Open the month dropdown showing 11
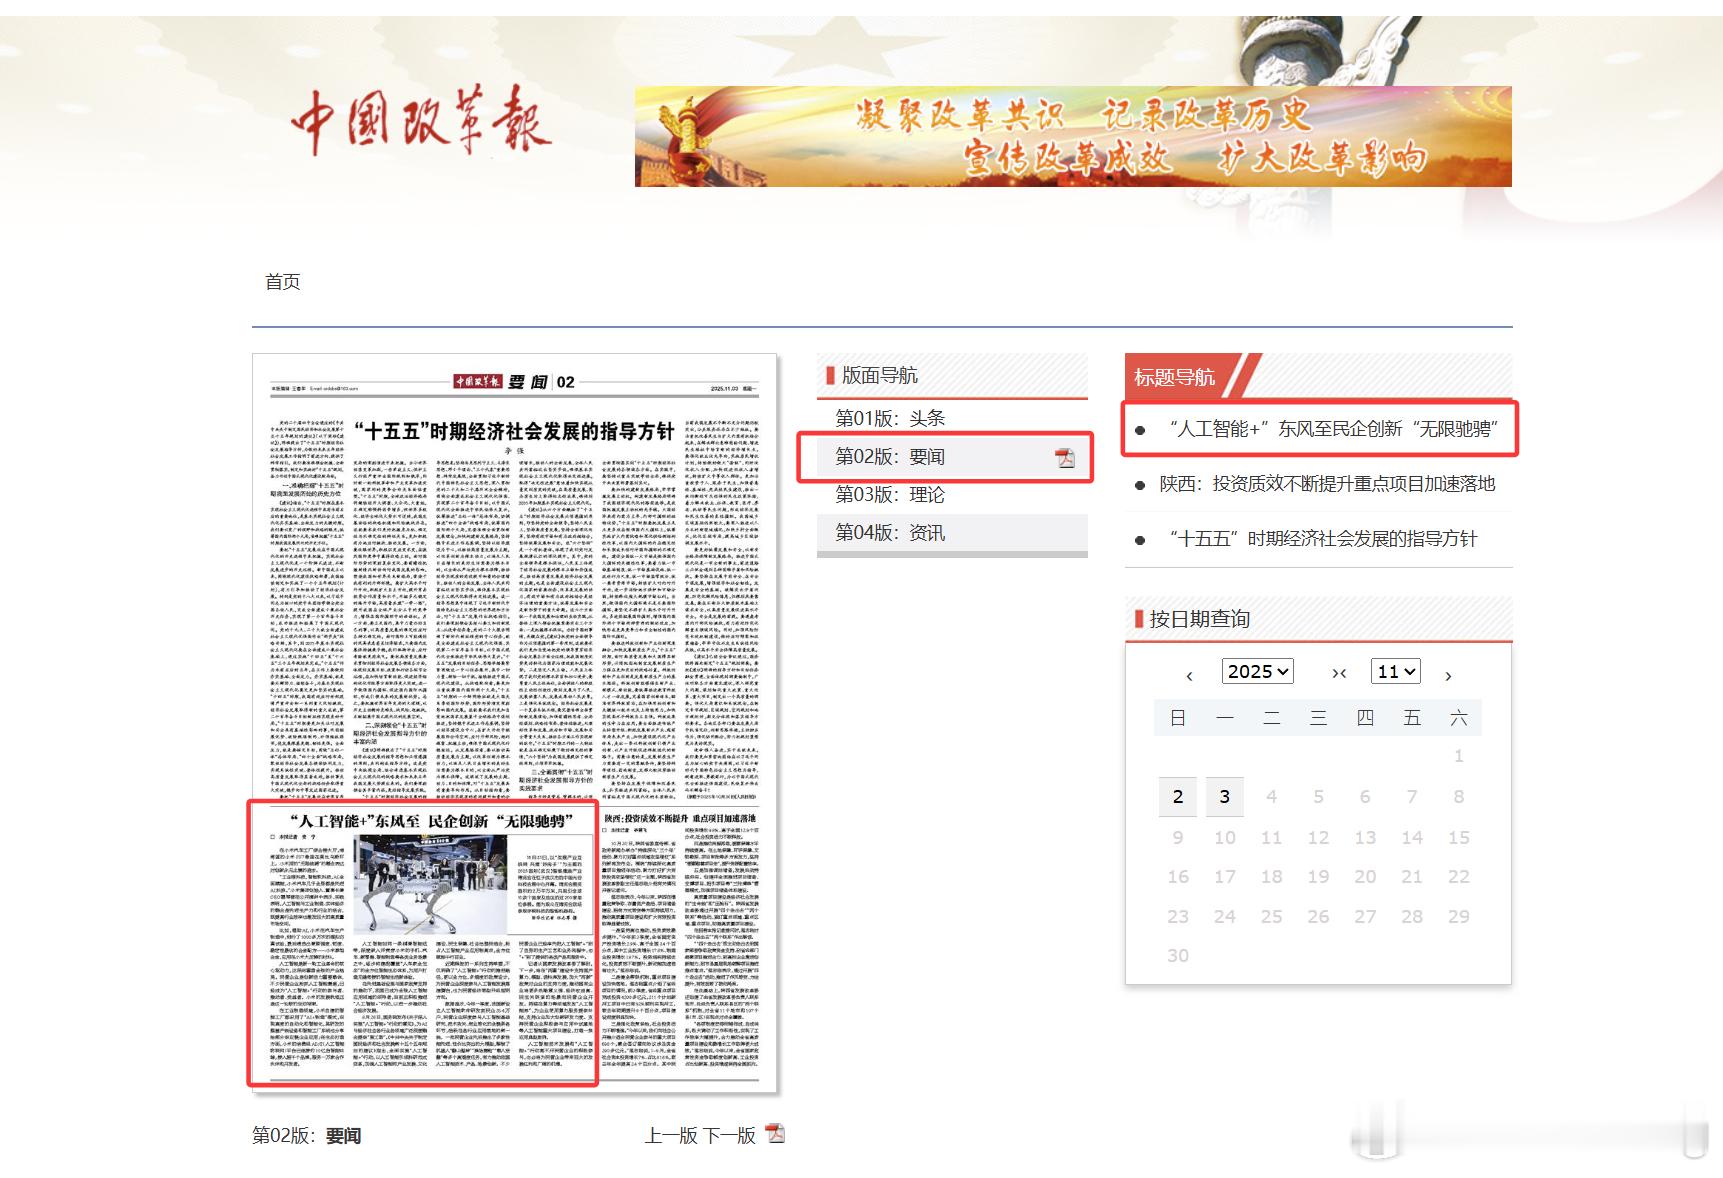 [x=1396, y=671]
